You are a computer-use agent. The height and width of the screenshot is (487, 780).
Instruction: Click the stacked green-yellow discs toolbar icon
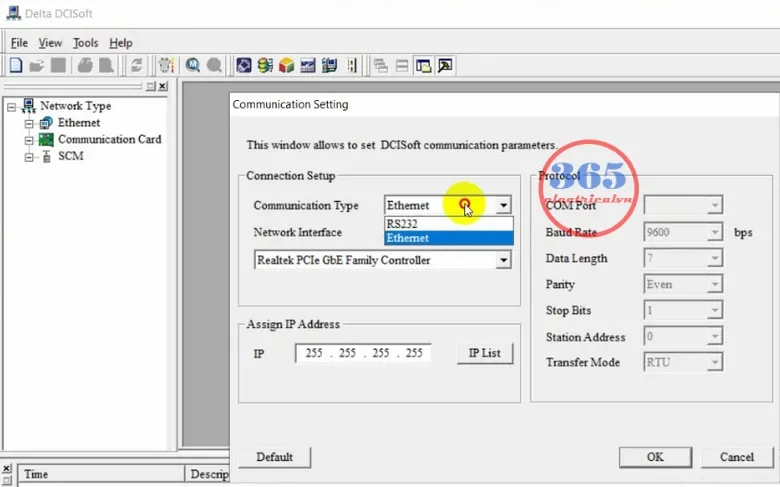point(265,65)
